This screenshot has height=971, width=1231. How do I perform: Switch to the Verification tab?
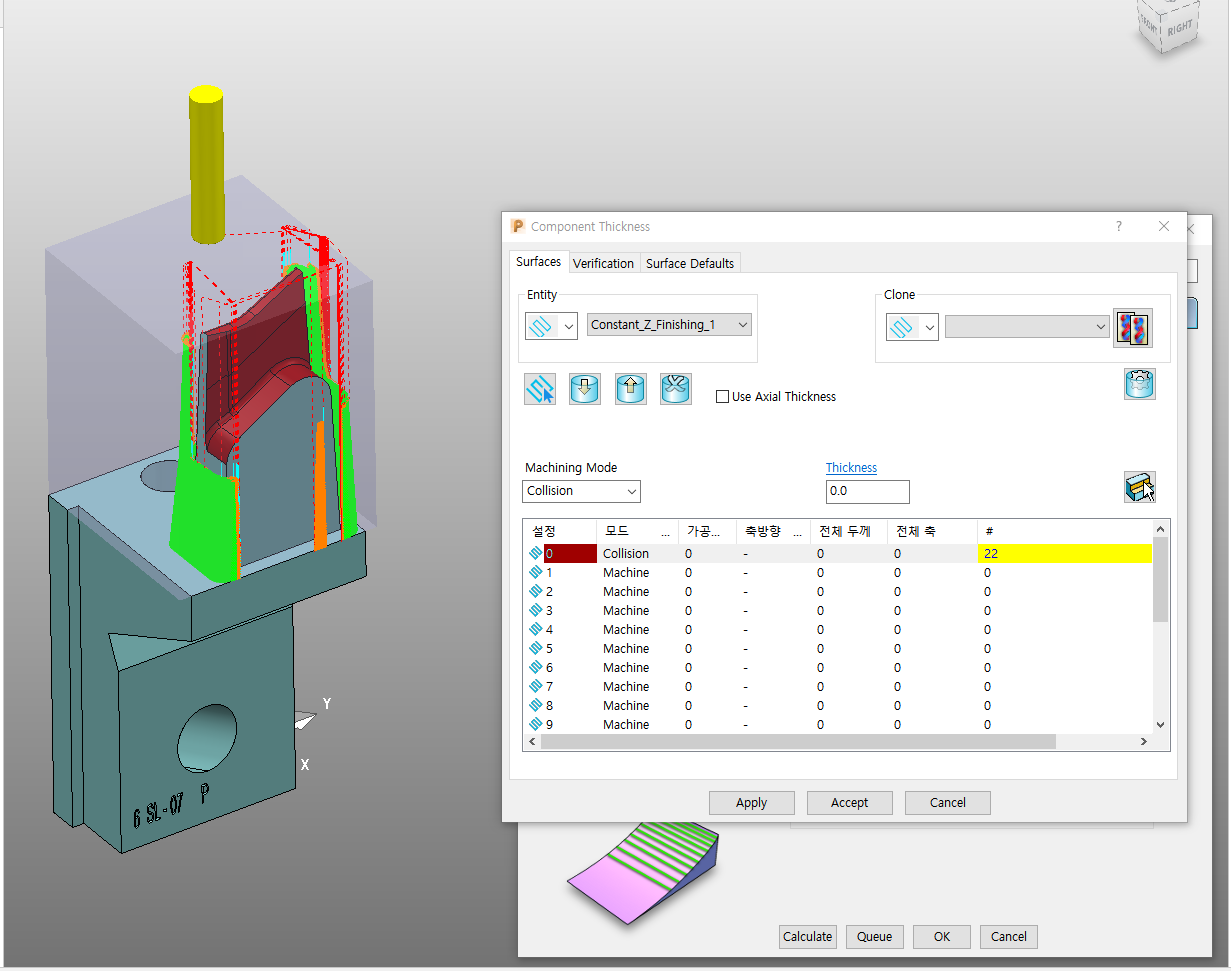[604, 262]
